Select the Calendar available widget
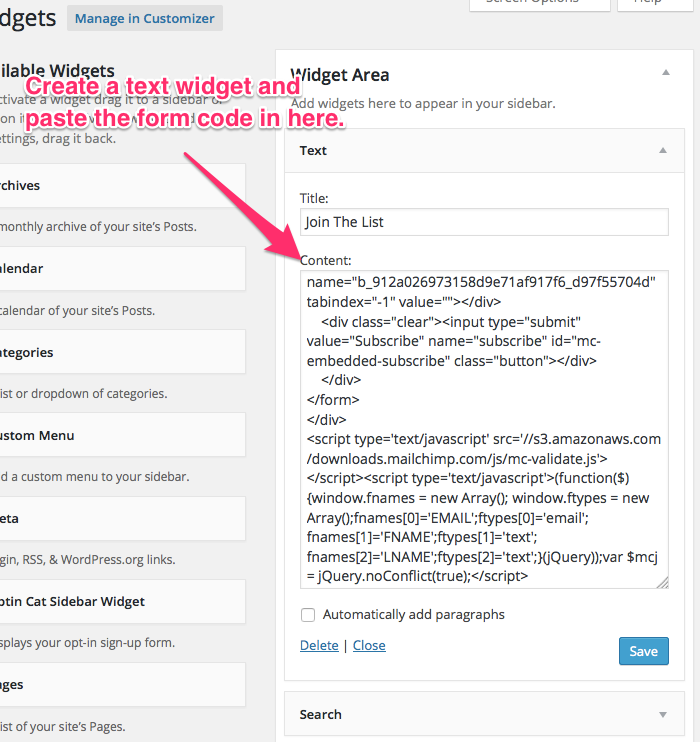700x742 pixels. click(x=120, y=269)
